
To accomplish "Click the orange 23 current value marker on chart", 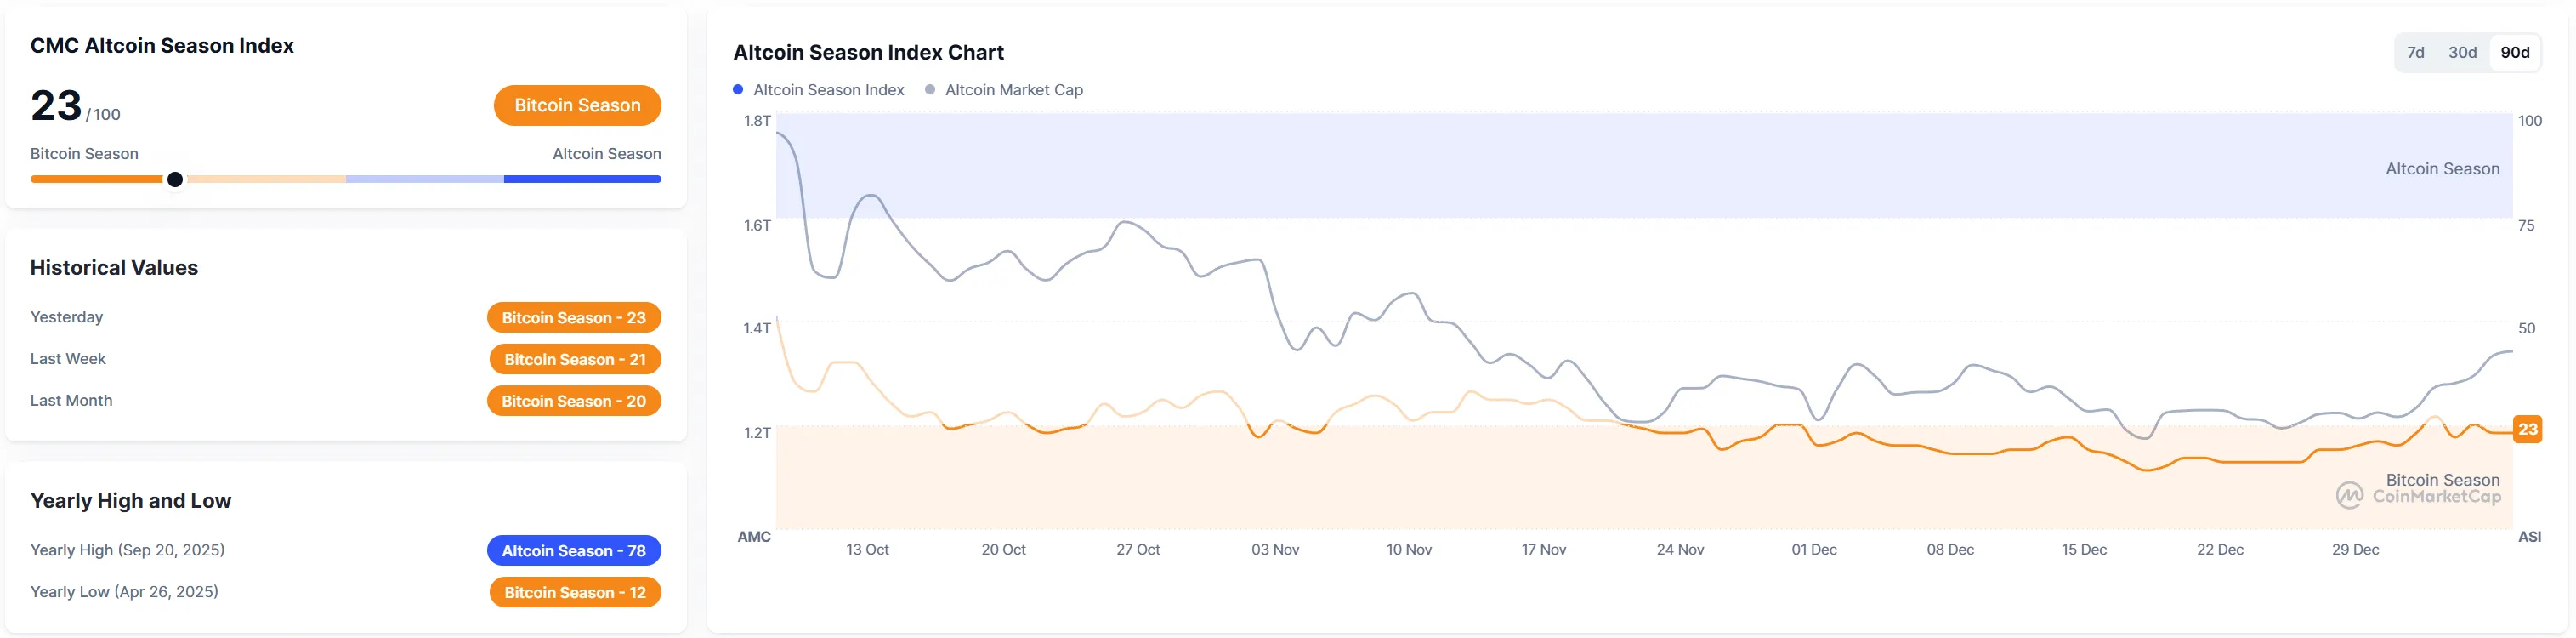I will click(2527, 430).
